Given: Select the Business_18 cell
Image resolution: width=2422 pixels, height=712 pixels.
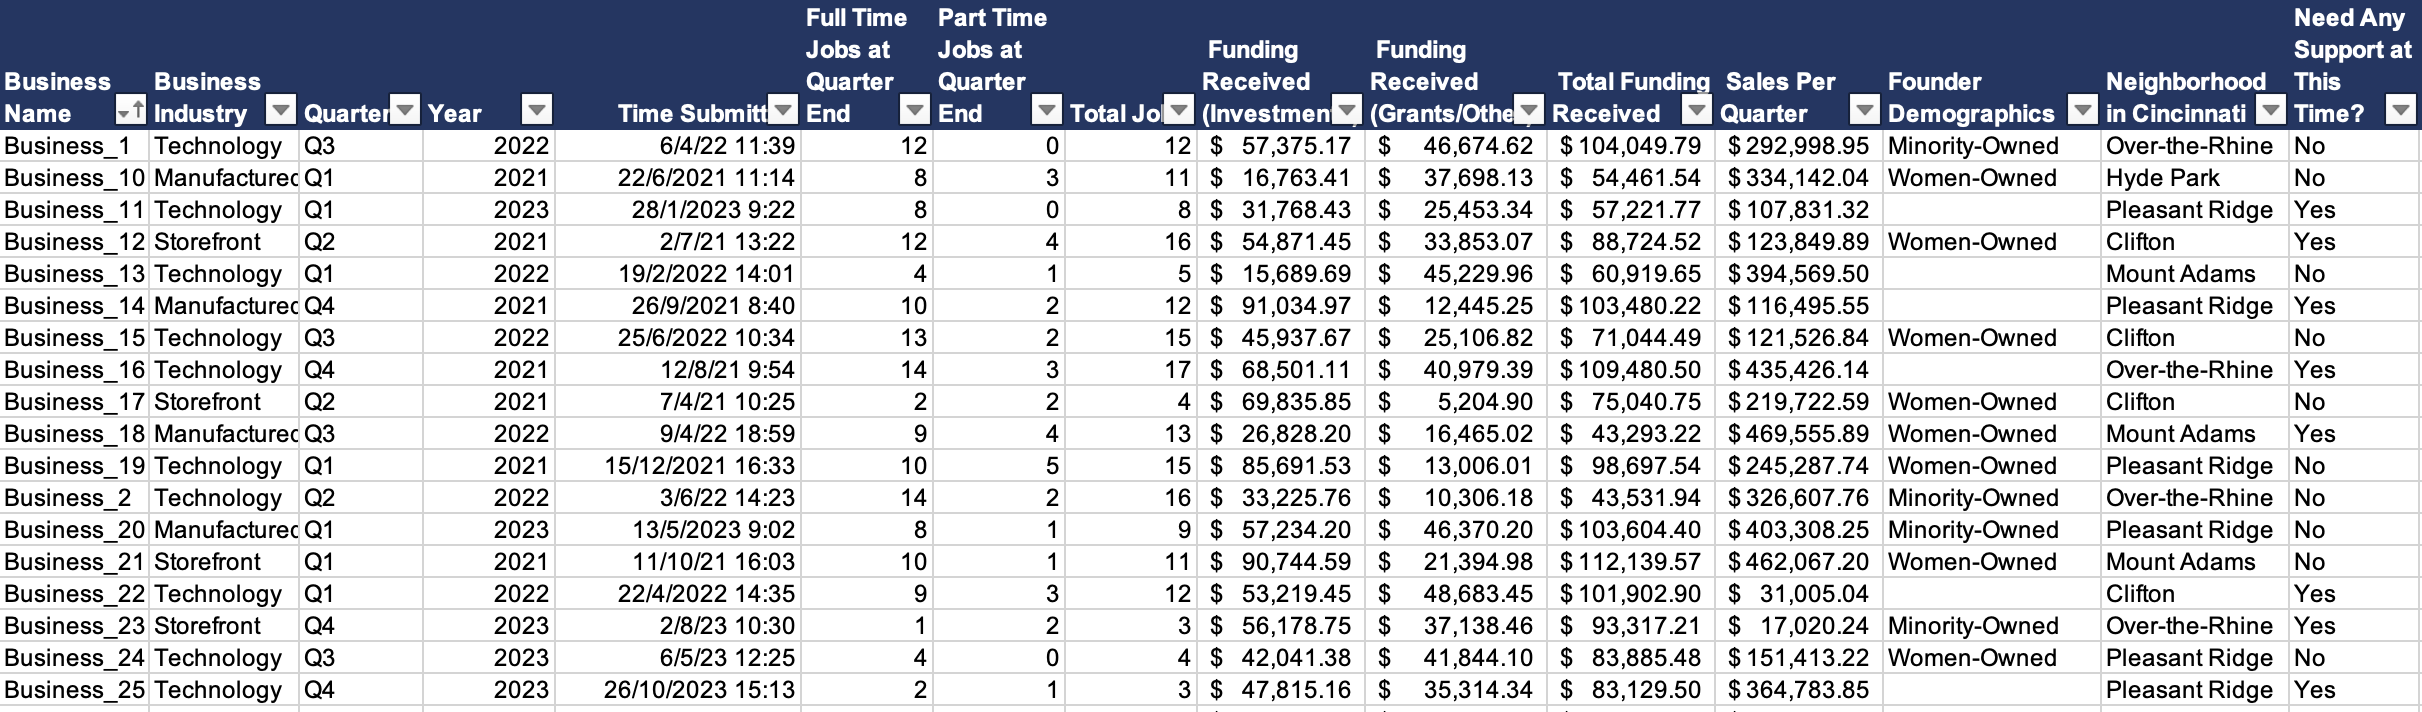Looking at the screenshot, I should [x=75, y=434].
